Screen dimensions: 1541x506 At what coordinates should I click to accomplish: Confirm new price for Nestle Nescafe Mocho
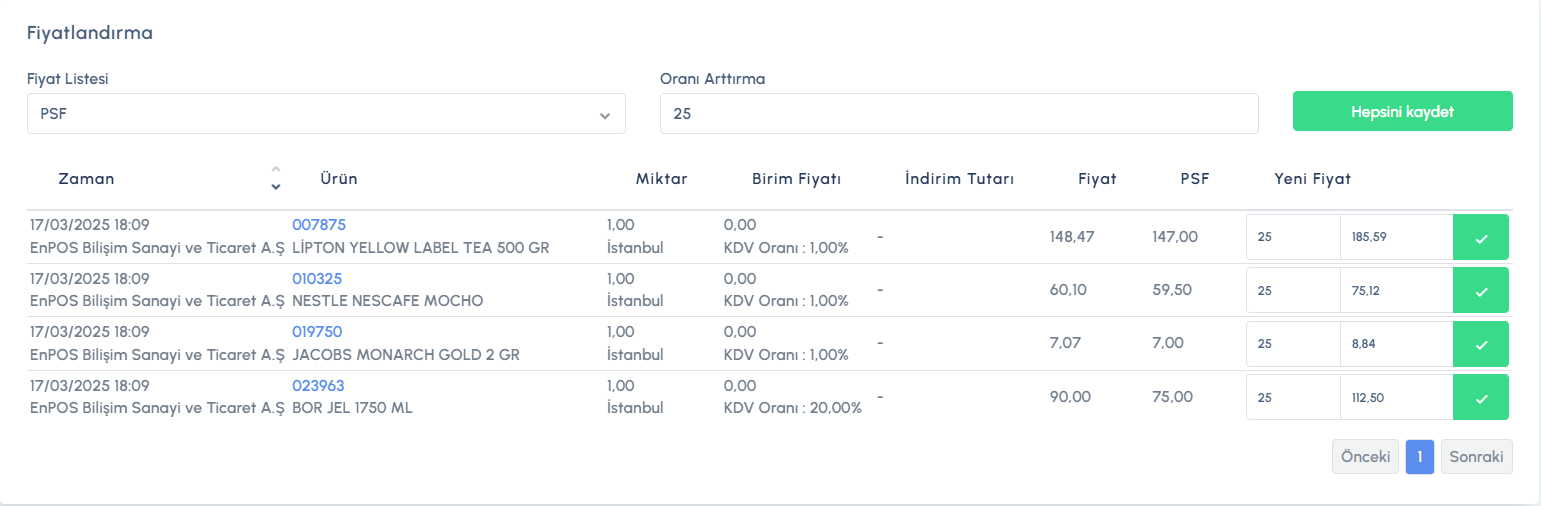pyautogui.click(x=1481, y=291)
